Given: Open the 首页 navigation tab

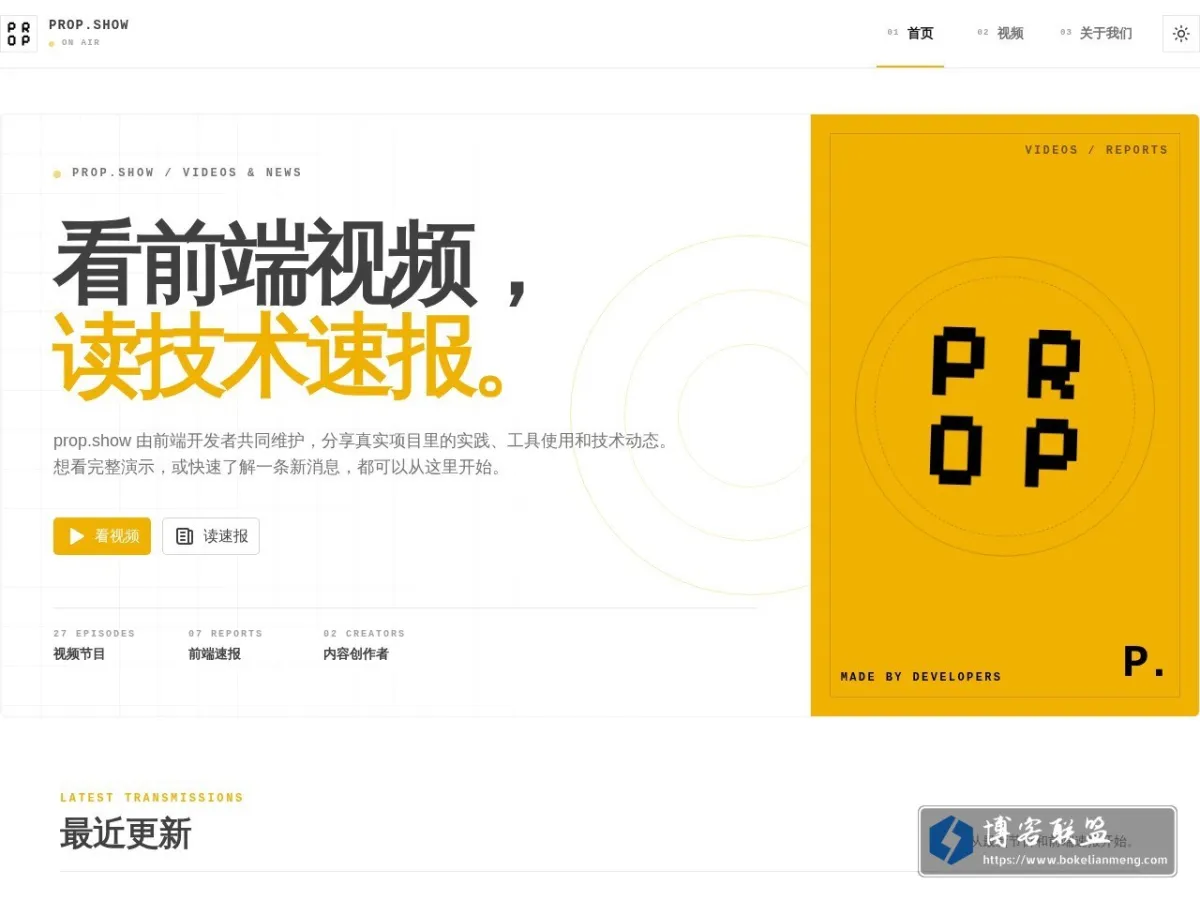Looking at the screenshot, I should pos(910,34).
